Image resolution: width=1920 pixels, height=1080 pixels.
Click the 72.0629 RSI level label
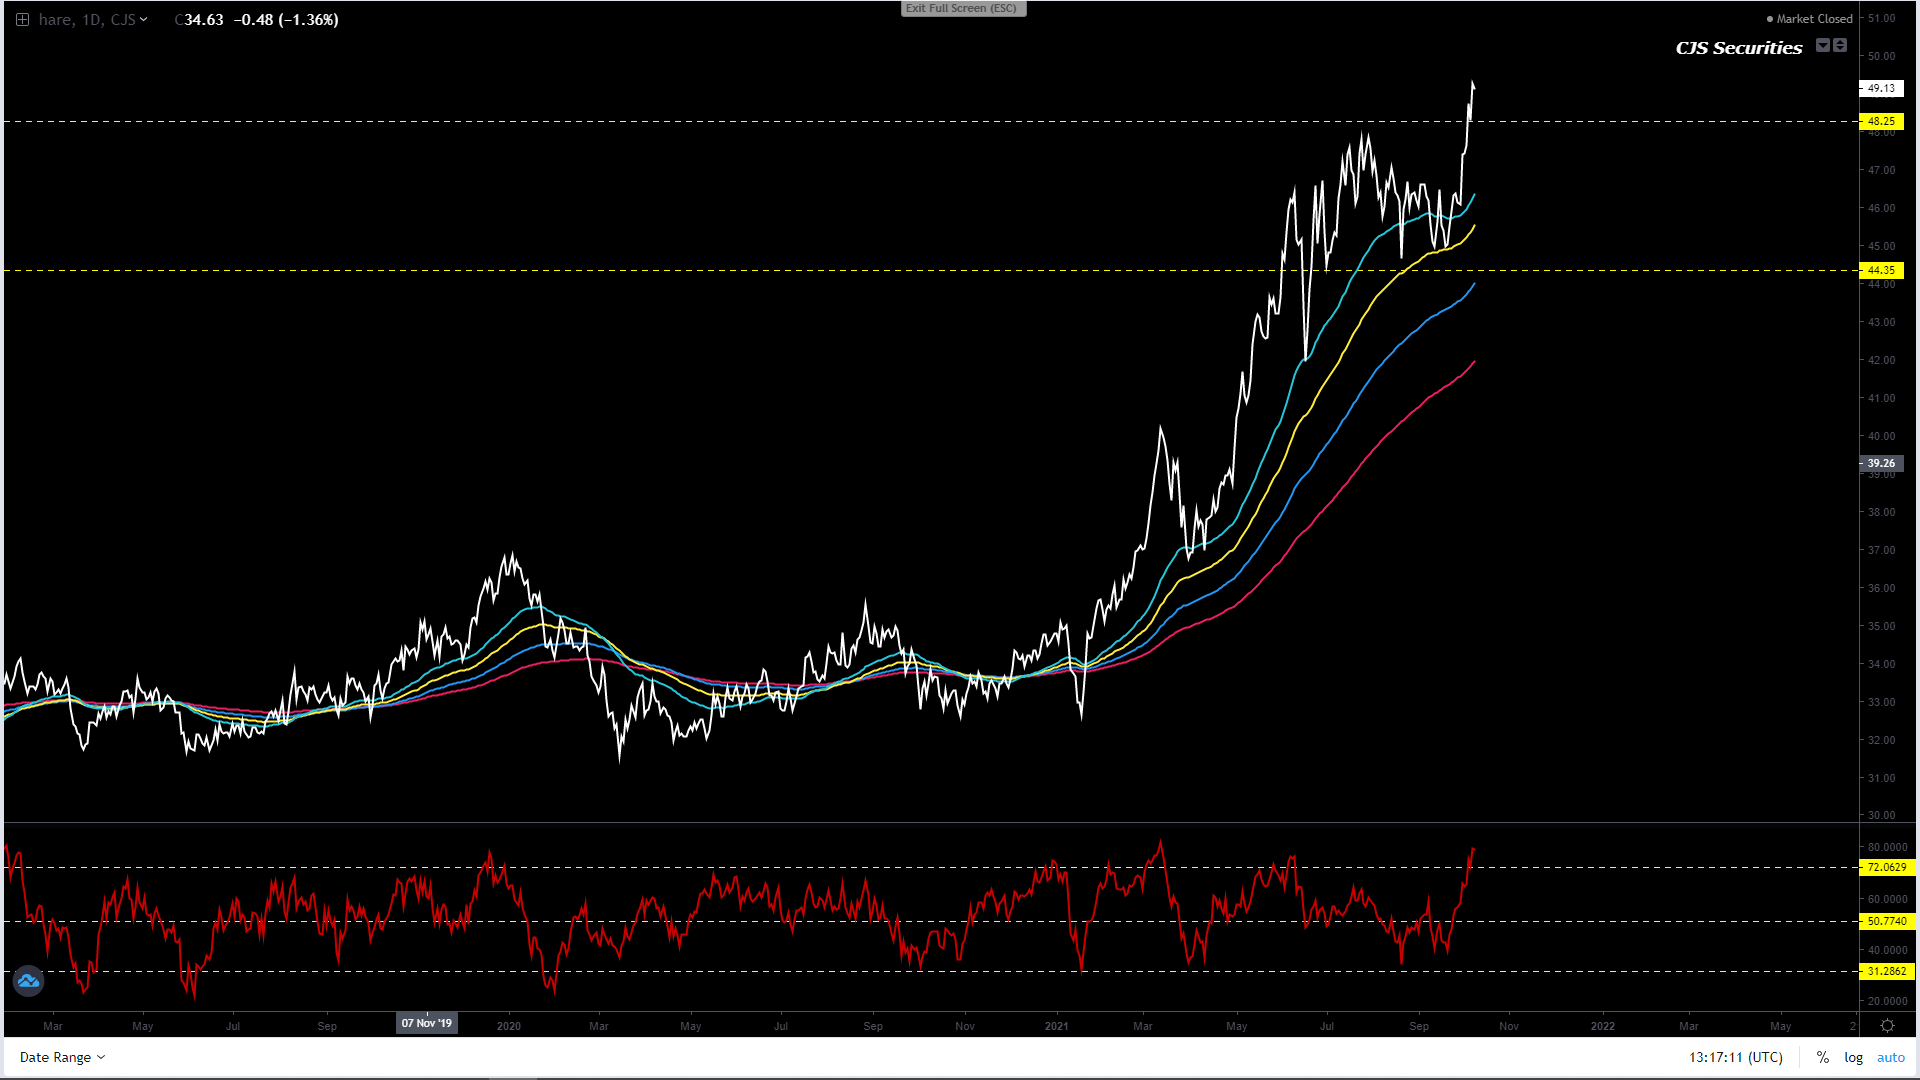coord(1886,867)
